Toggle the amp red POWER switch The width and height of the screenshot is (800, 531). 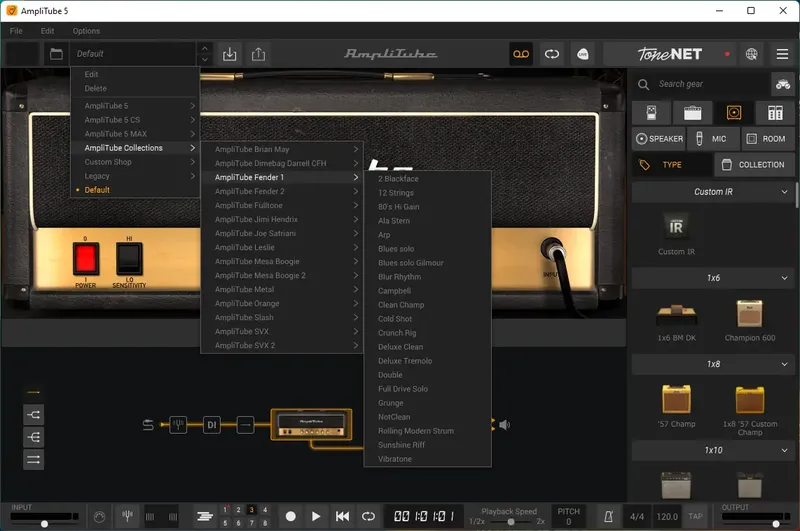pos(85,259)
